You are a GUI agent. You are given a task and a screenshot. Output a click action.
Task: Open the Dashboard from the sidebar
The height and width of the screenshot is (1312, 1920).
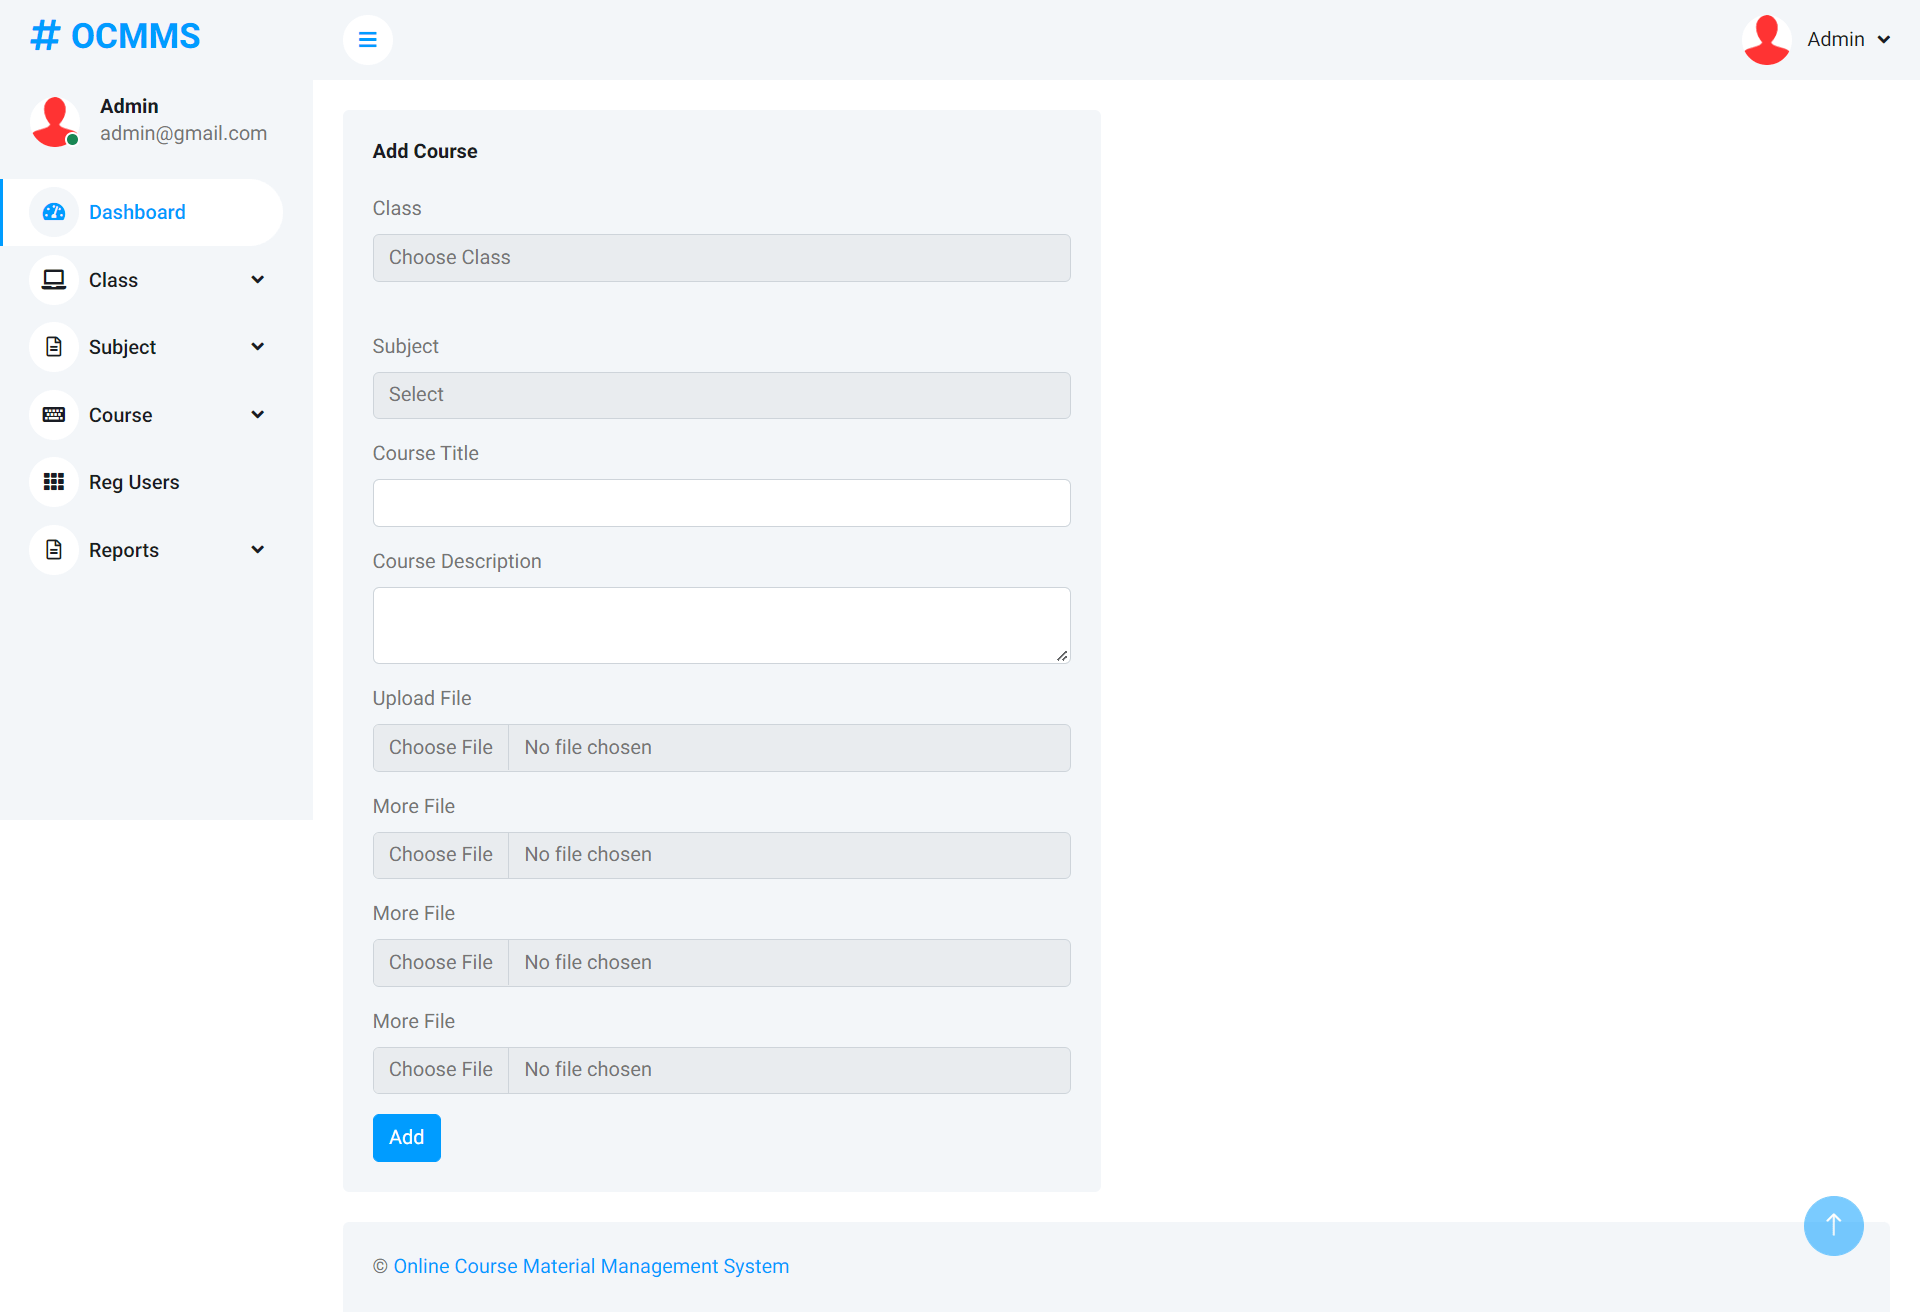137,212
